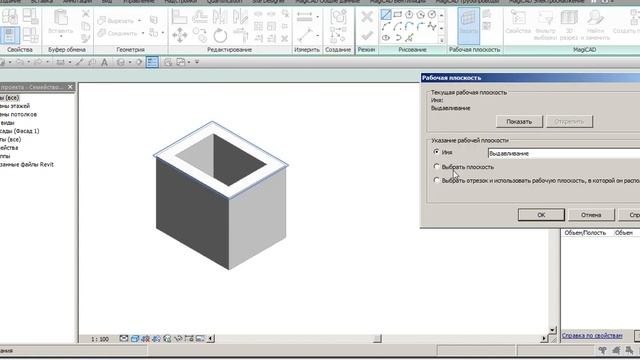This screenshot has height=360, width=640.
Task: Open the Paste 'Вставить' dropdown arrow
Action: pos(61,37)
